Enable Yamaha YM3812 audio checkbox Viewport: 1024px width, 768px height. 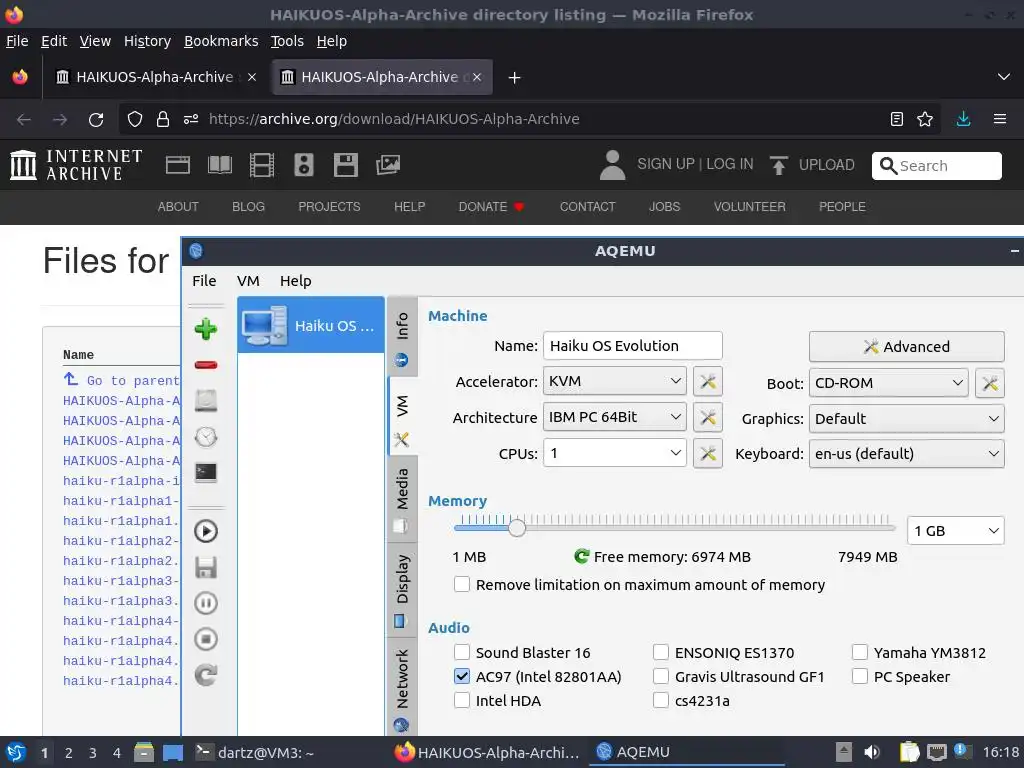click(x=860, y=652)
